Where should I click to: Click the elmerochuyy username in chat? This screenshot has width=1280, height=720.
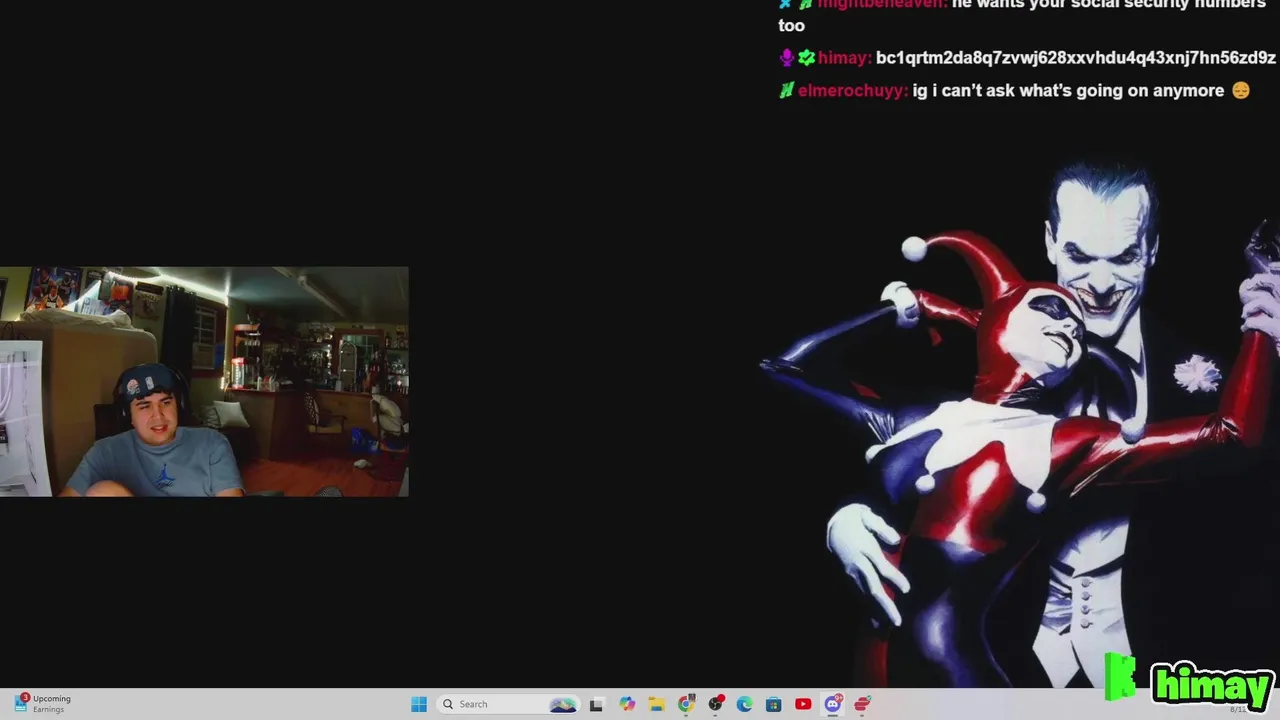pos(852,91)
